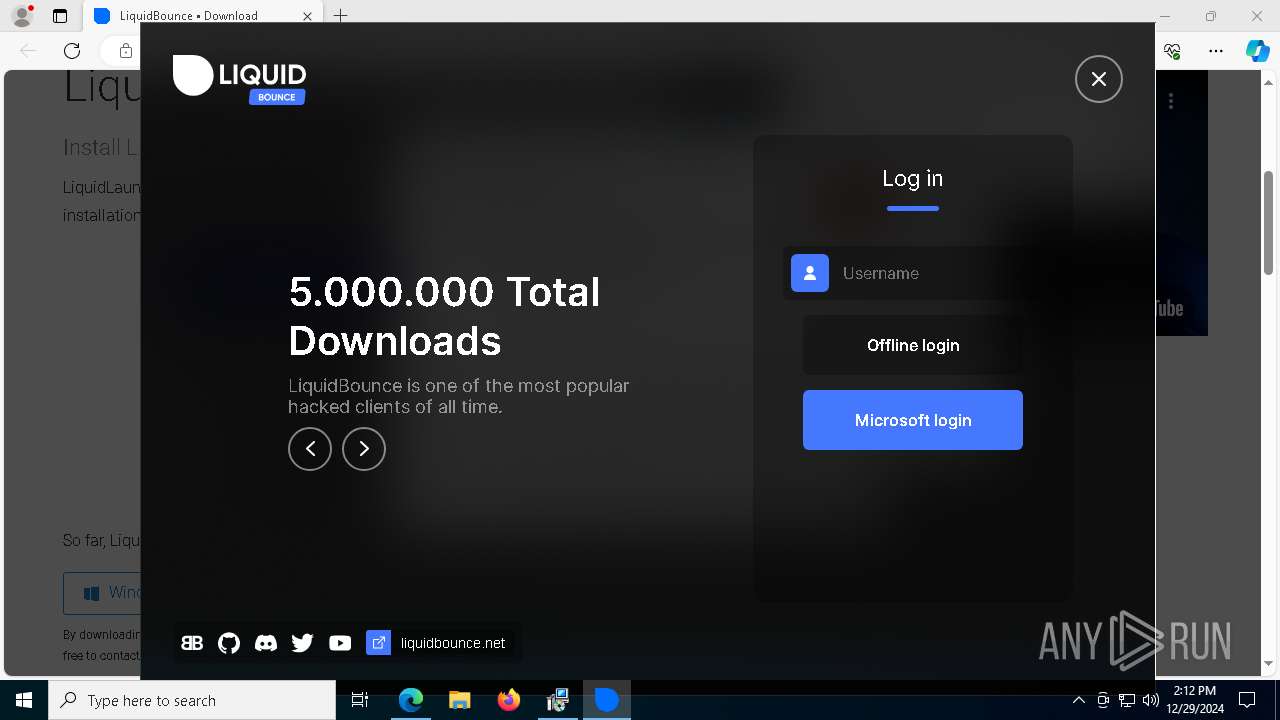The width and height of the screenshot is (1280, 720).
Task: Open Microsoft Edge from taskbar
Action: tap(411, 700)
